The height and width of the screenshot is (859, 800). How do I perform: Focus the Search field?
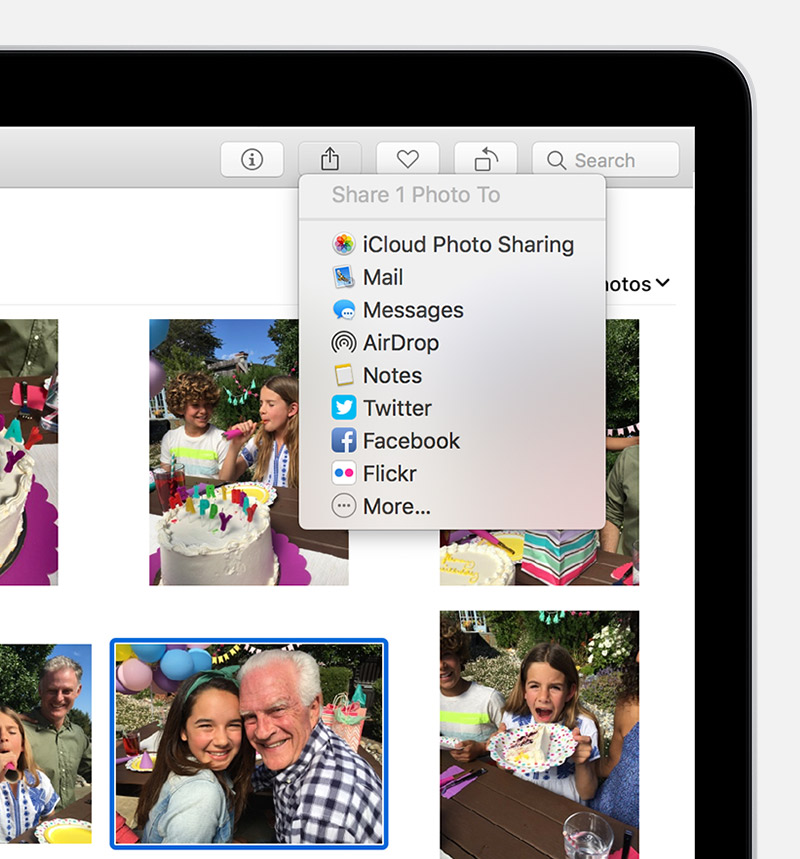605,159
